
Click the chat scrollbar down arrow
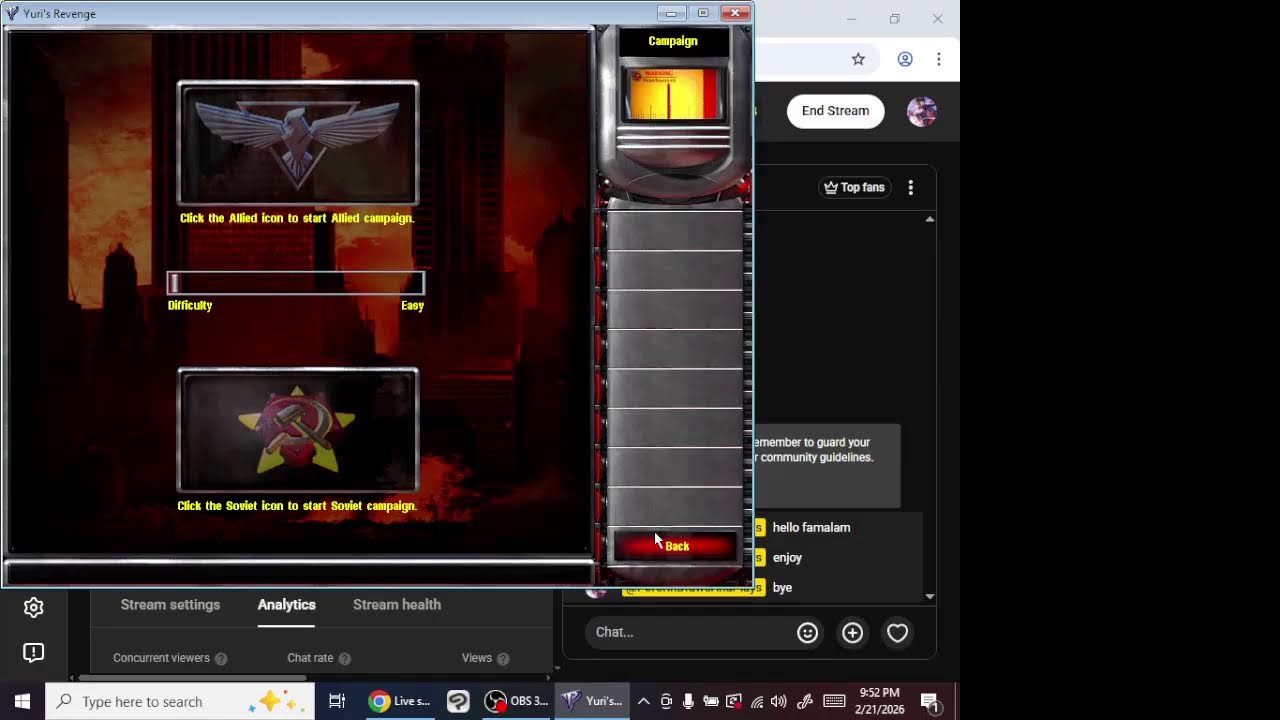930,596
